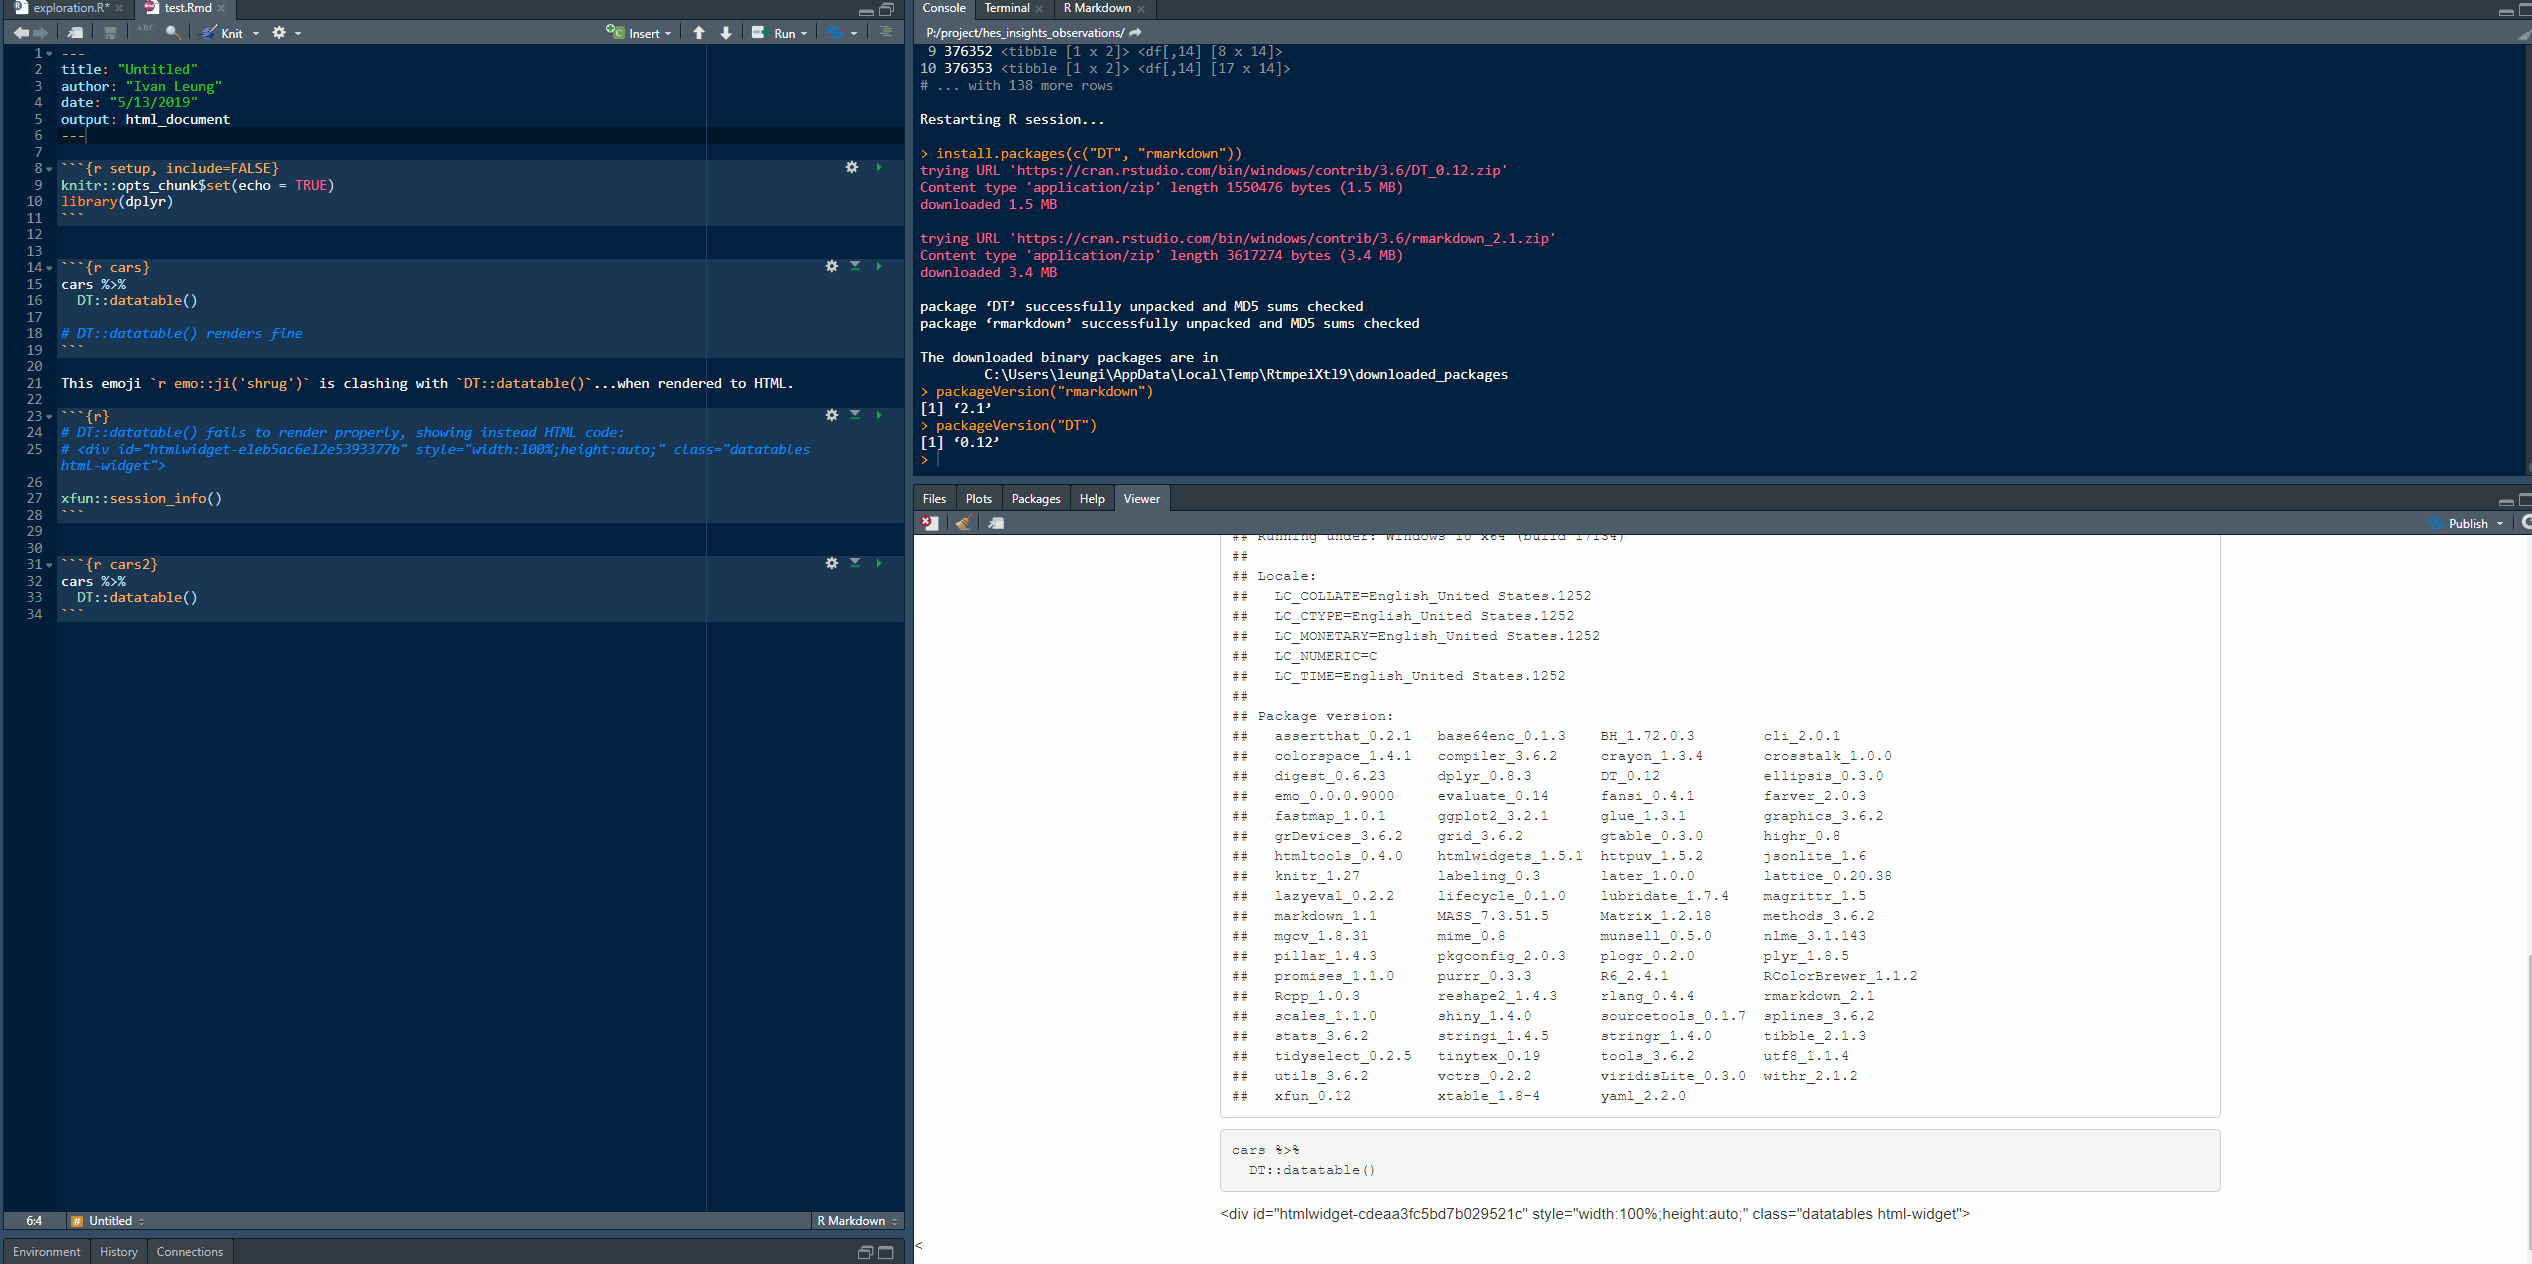
Task: Show viewer content in new window
Action: click(996, 523)
